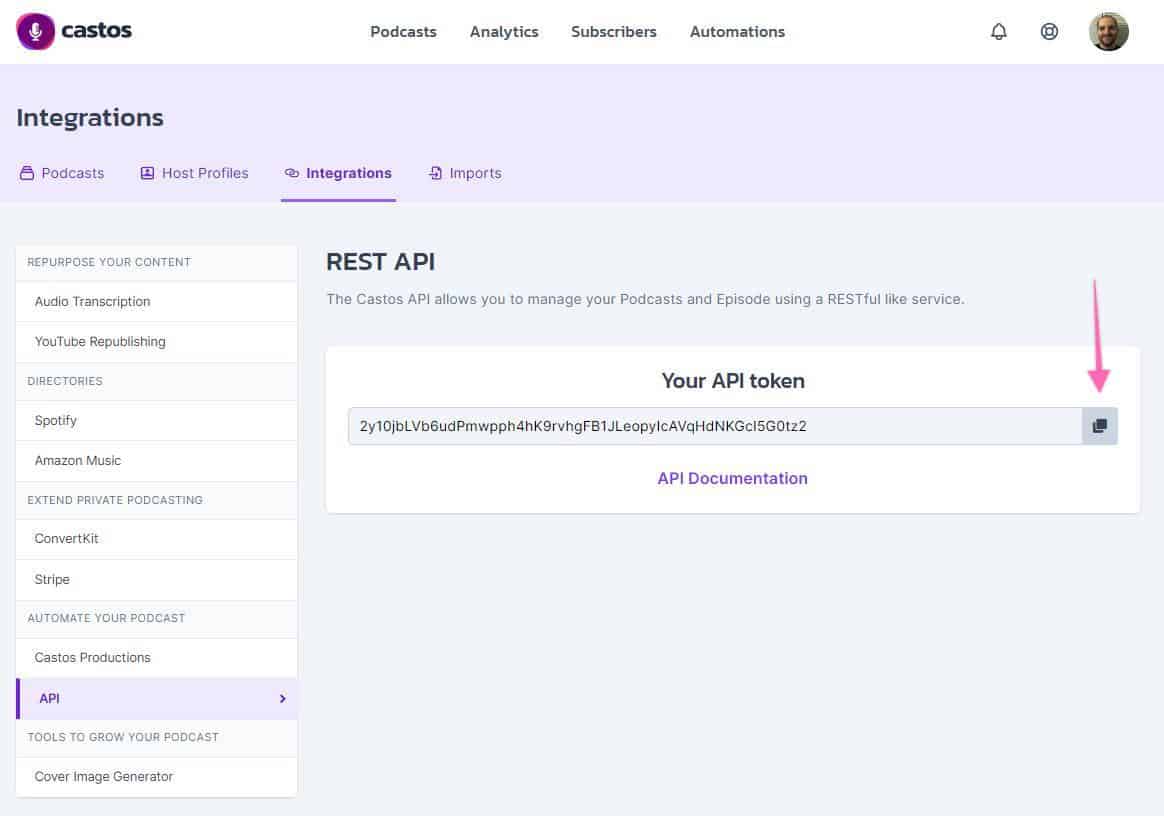Select Amazon Music directory
Viewport: 1164px width, 816px height.
click(x=156, y=460)
